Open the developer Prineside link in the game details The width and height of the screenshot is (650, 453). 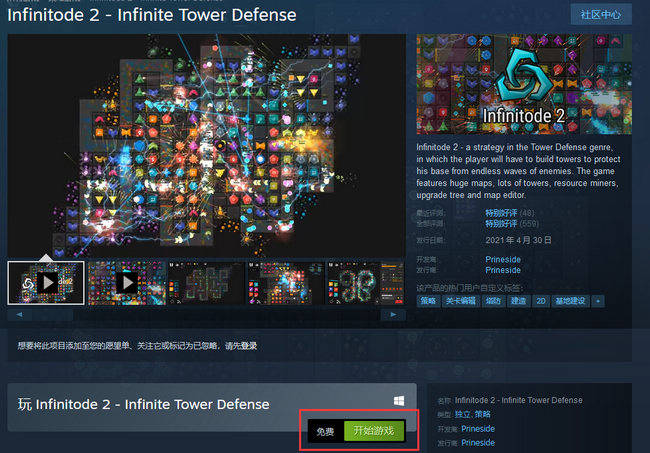[x=503, y=259]
